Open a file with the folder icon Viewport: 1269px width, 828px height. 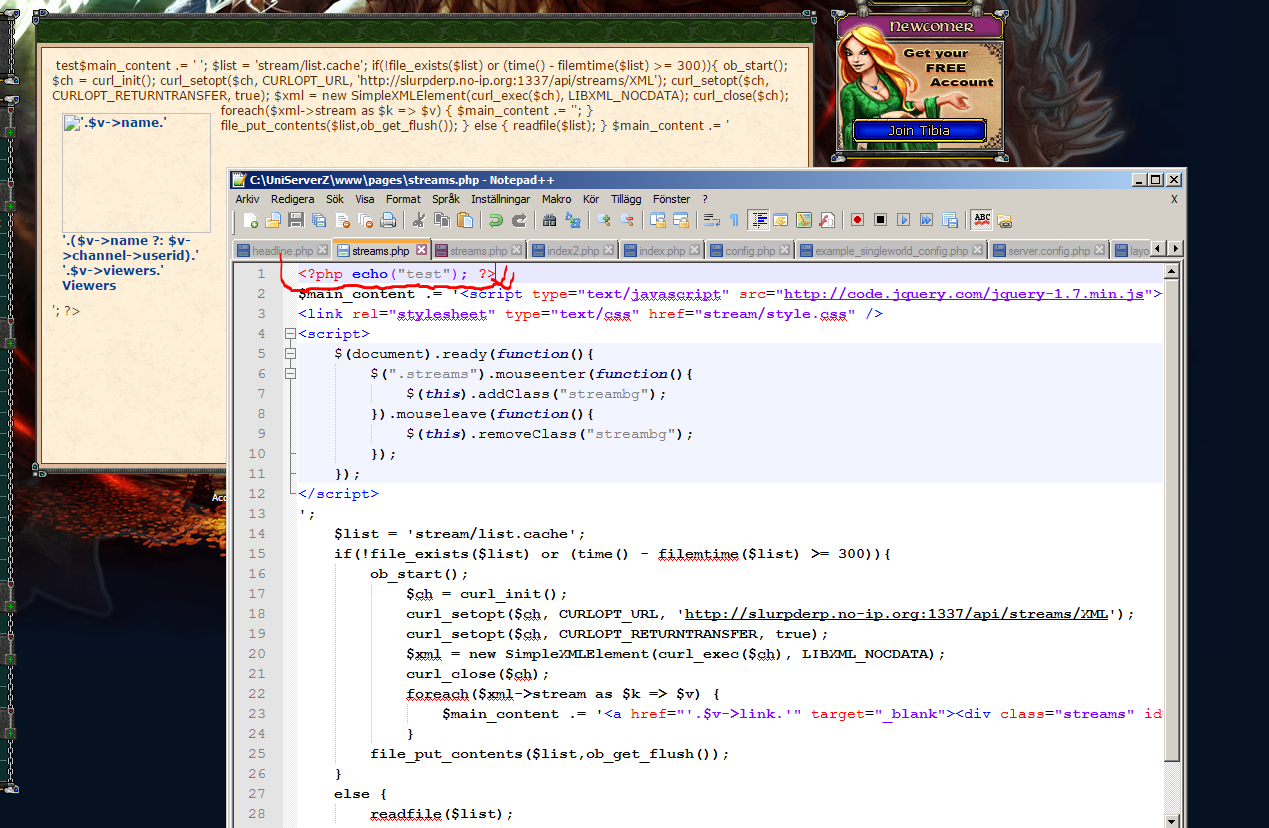pyautogui.click(x=272, y=220)
